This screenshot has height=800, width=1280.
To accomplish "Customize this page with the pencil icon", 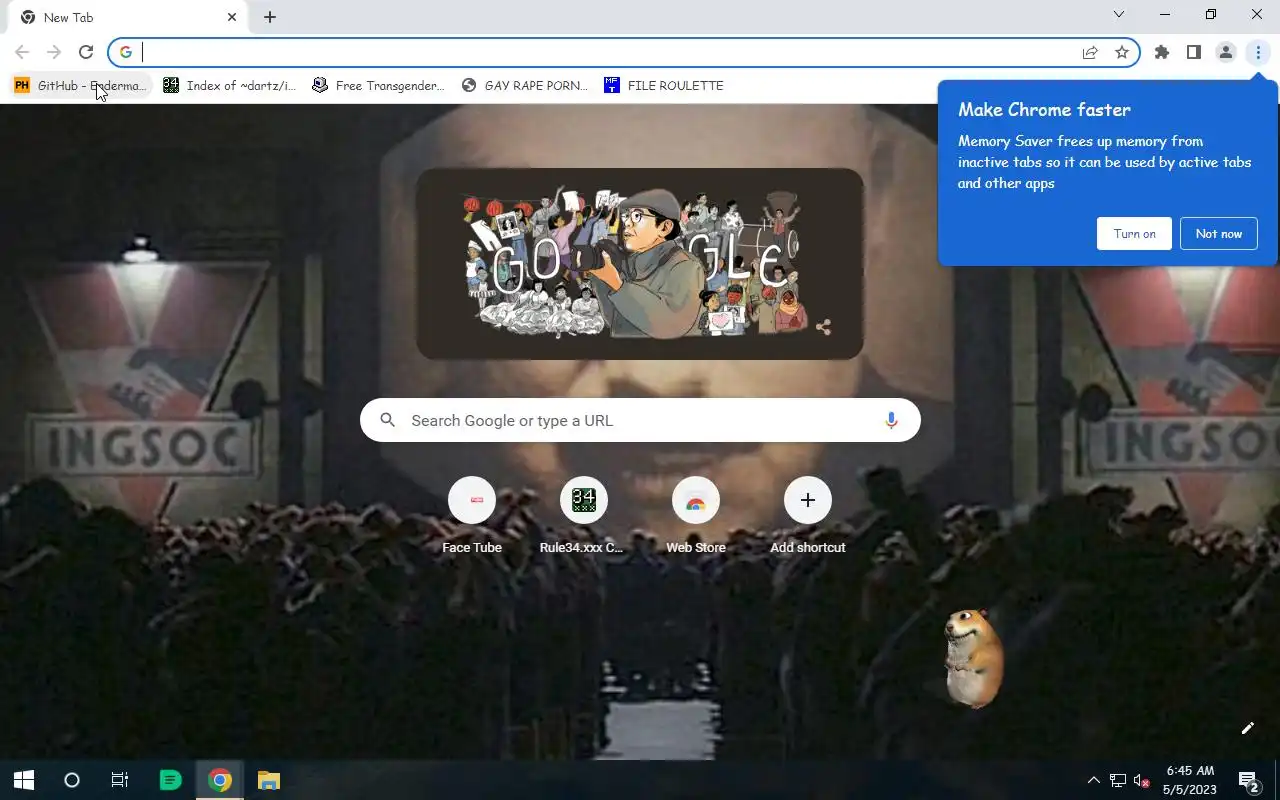I will (1247, 728).
